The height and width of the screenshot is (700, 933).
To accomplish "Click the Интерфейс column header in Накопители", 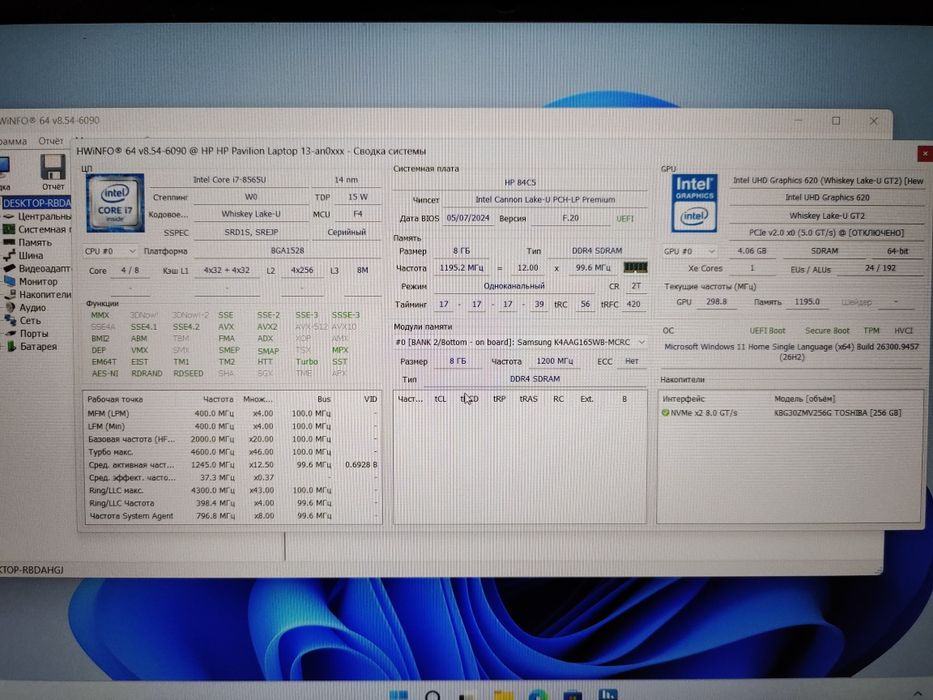I will (683, 399).
